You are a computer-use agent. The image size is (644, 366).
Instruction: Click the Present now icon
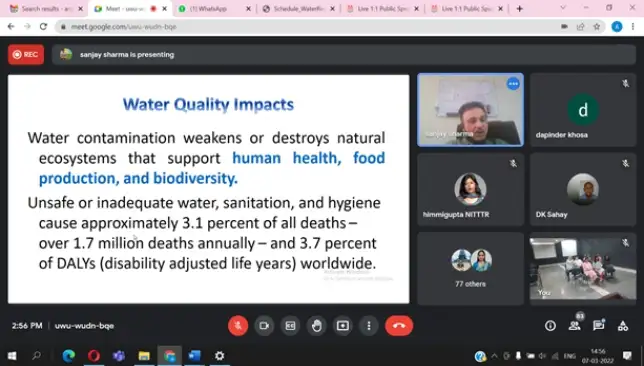pos(343,326)
